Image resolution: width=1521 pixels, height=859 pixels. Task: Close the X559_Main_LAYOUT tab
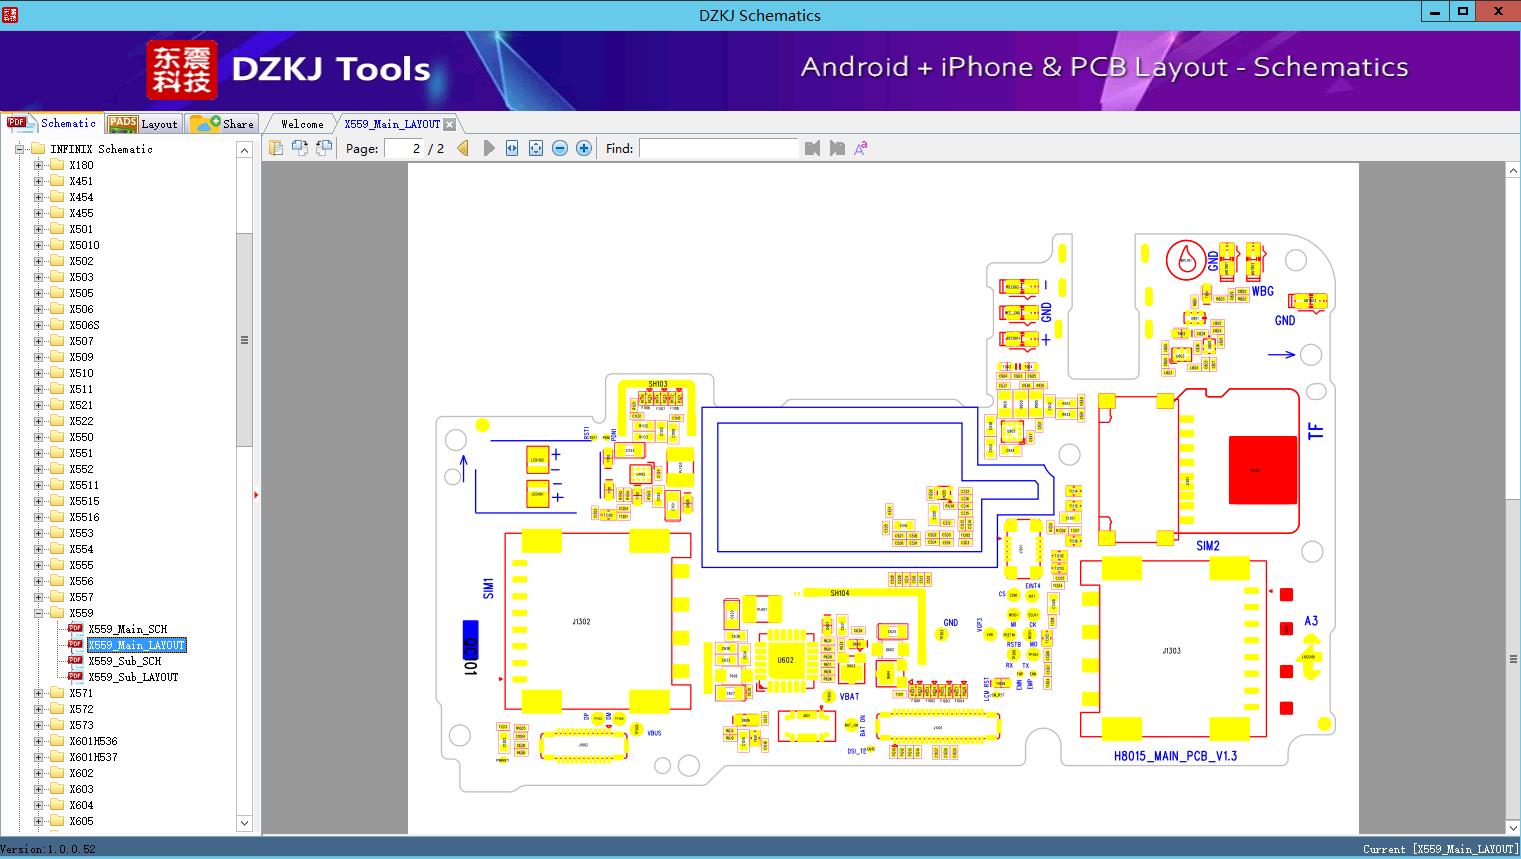pos(450,124)
